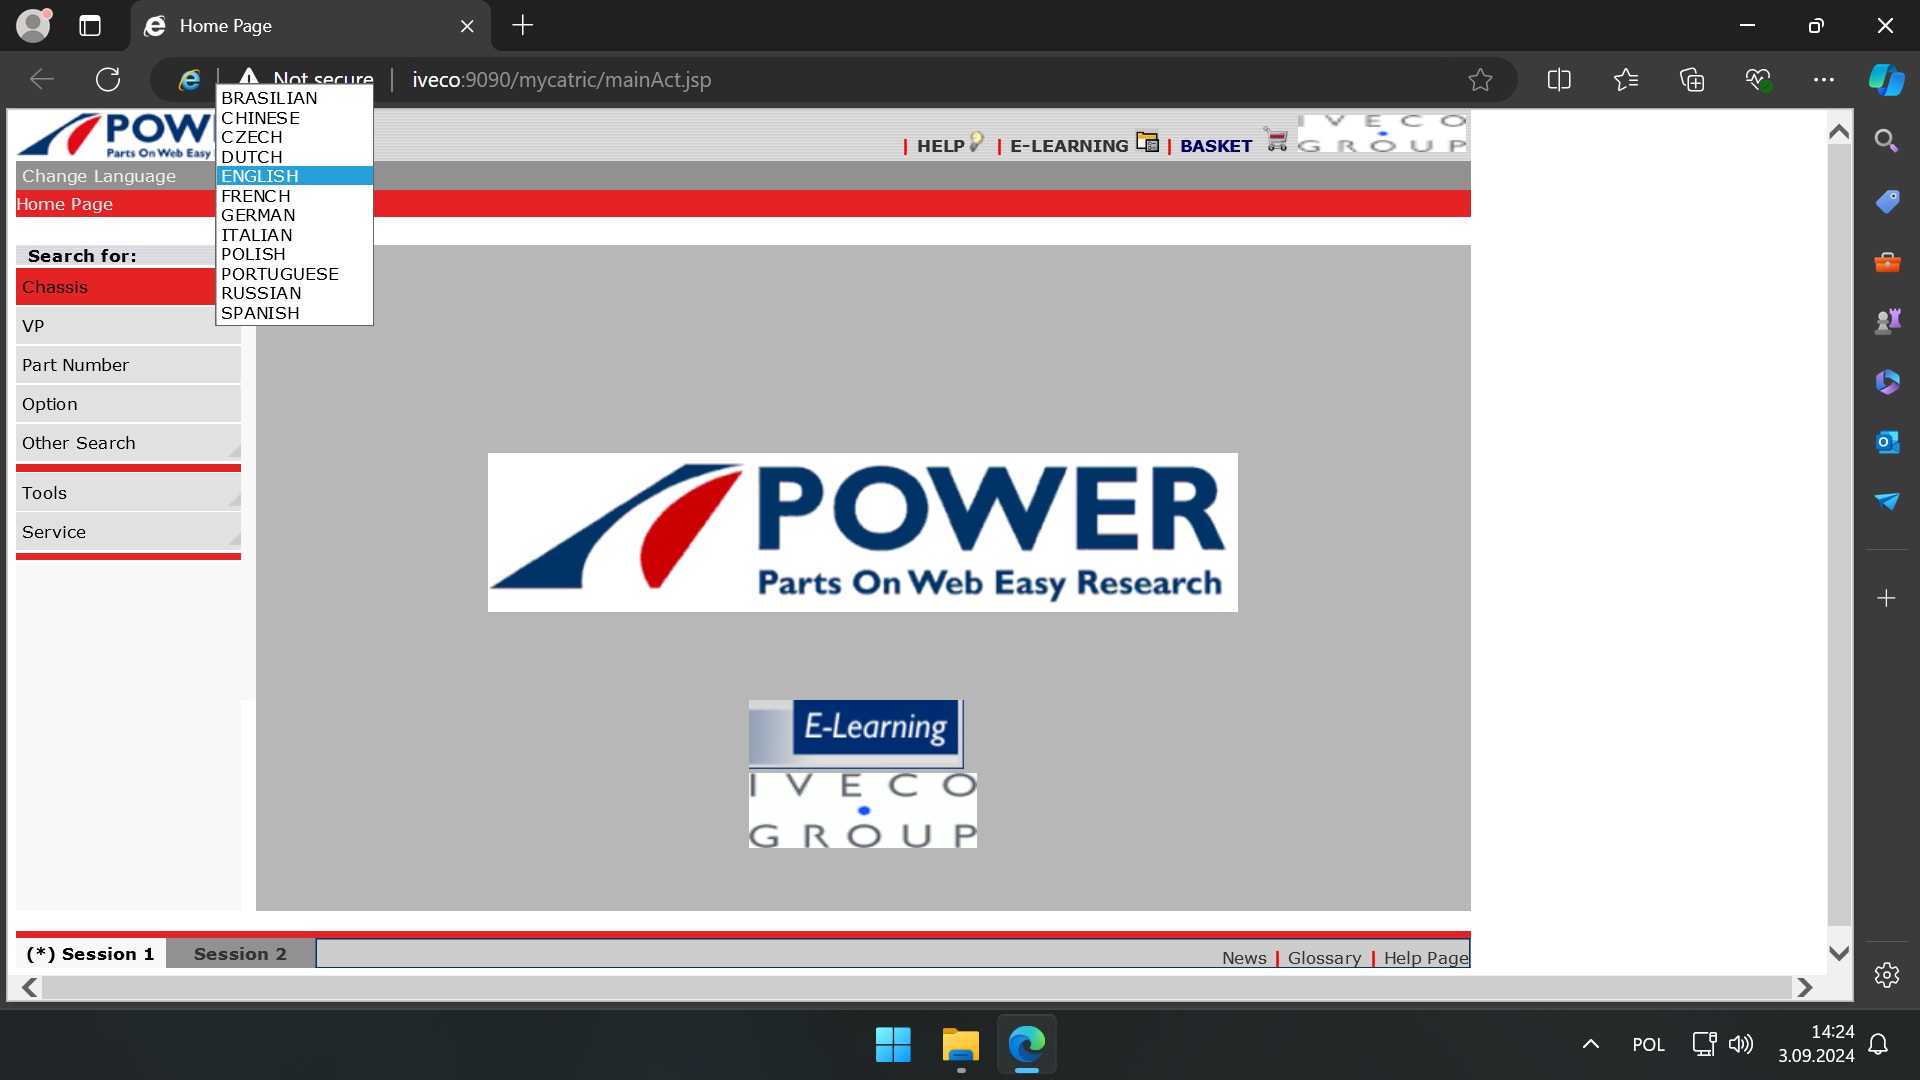
Task: Click the address bar URL
Action: pyautogui.click(x=561, y=80)
